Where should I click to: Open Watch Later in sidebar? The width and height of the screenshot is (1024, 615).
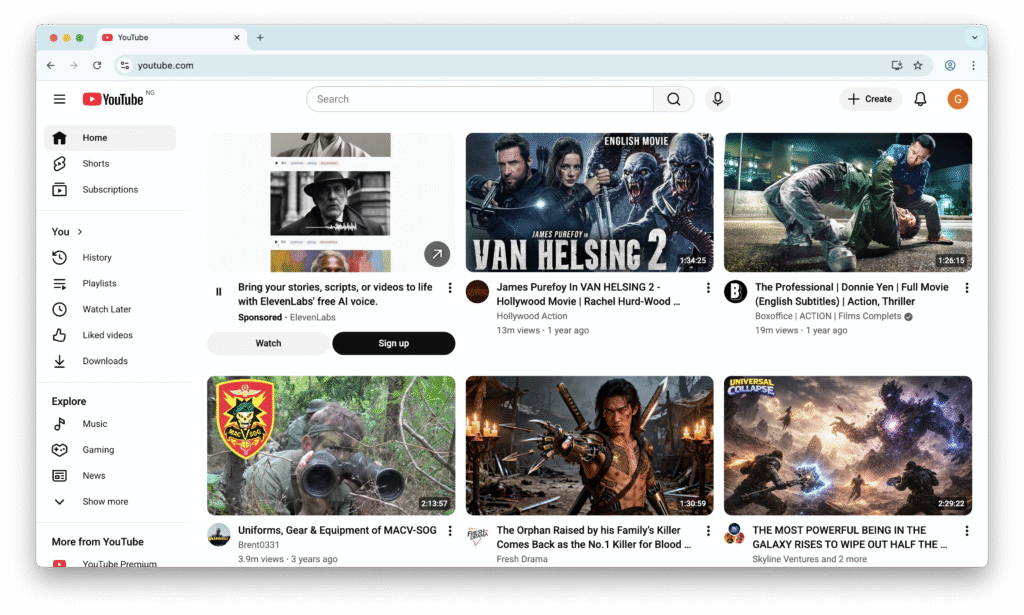106,310
